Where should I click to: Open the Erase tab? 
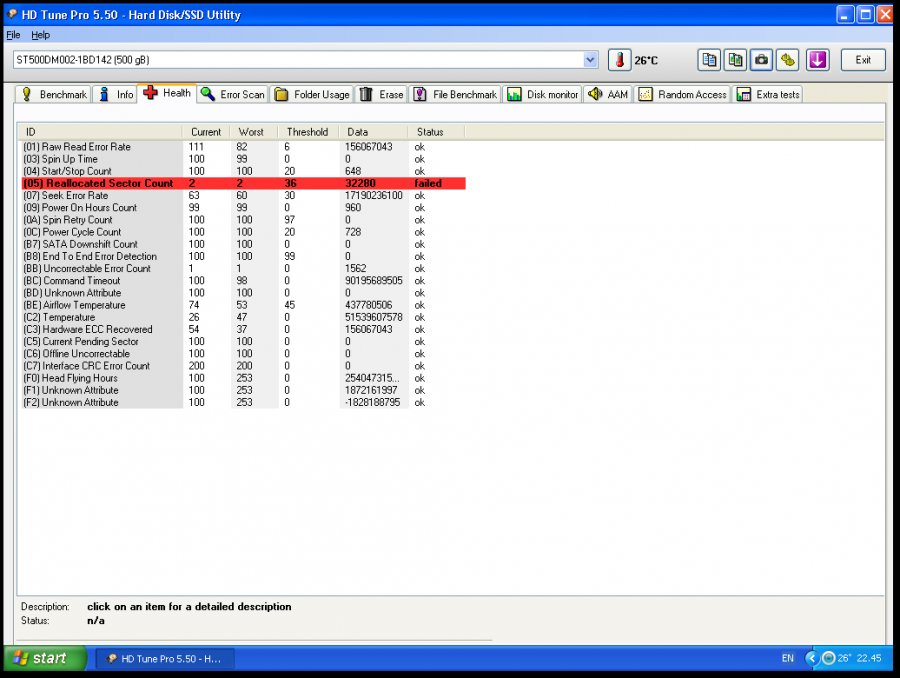point(382,94)
